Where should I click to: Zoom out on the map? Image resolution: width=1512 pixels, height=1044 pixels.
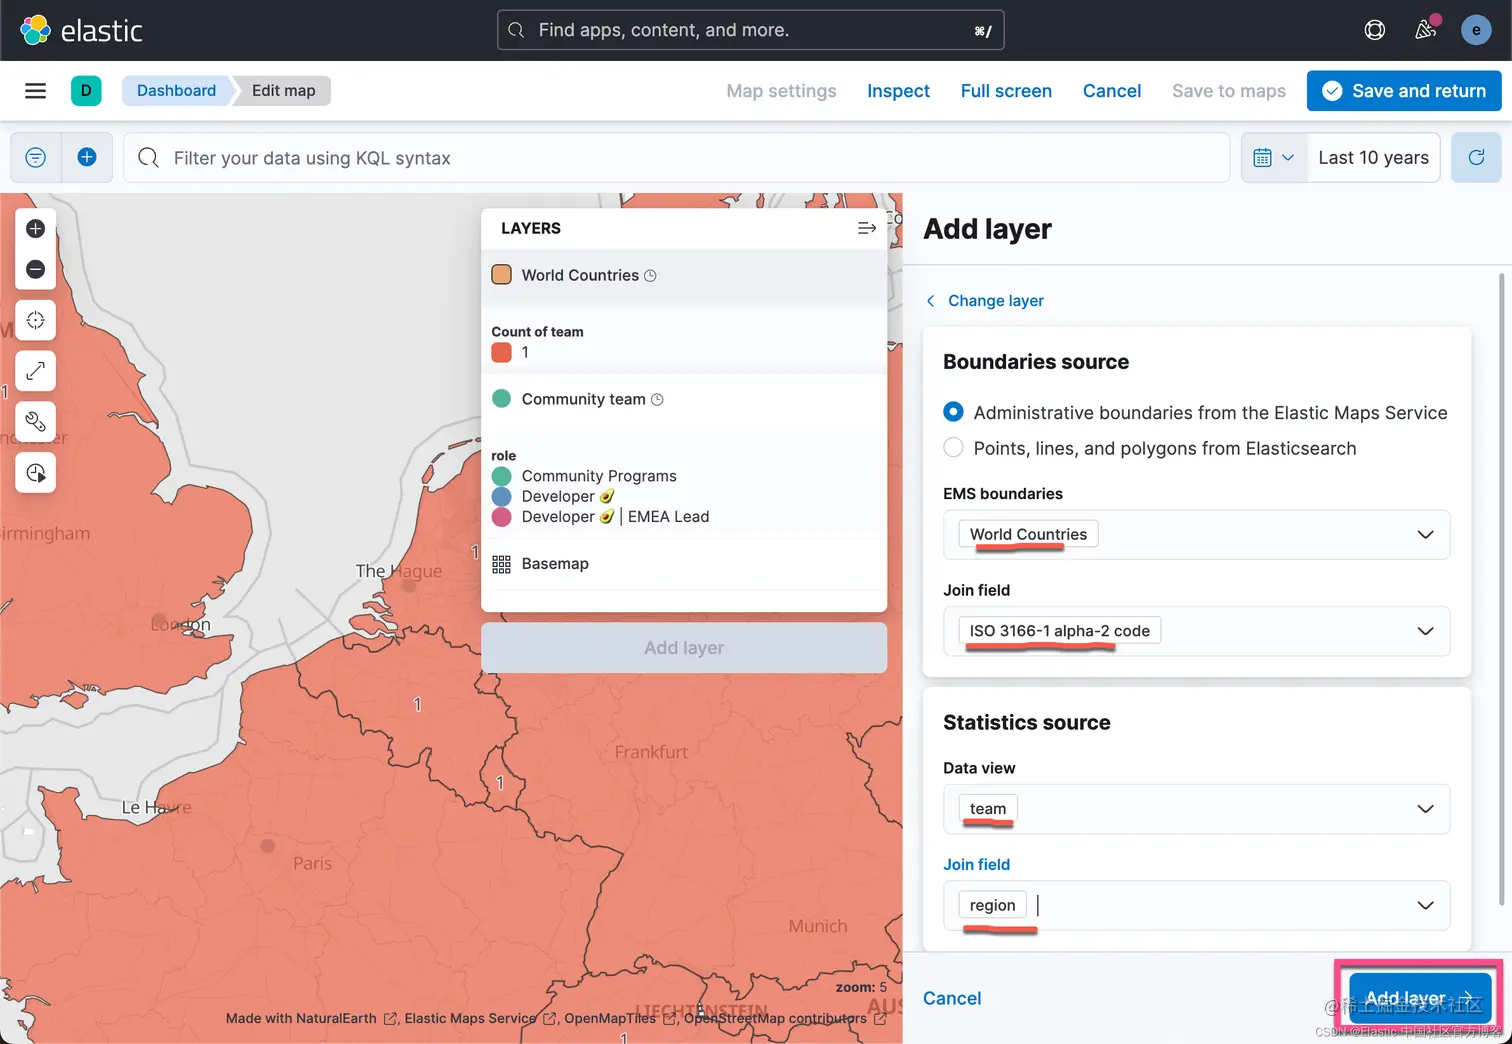[36, 269]
